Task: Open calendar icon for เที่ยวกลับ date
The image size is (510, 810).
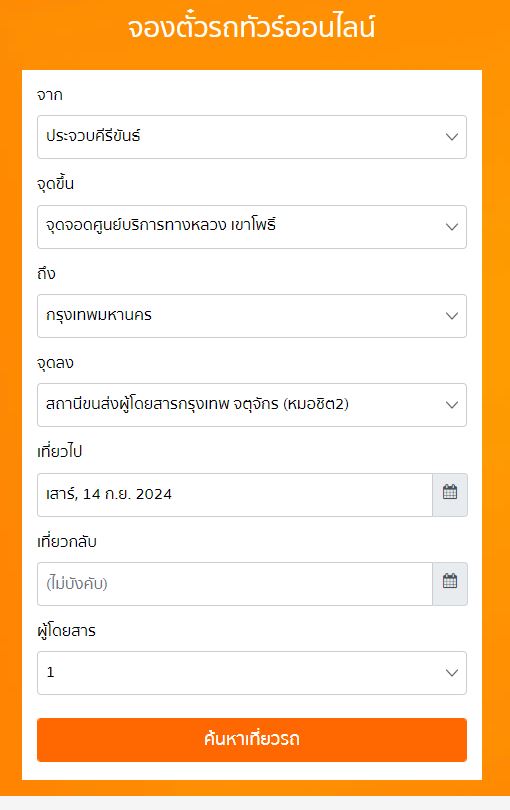Action: point(450,584)
